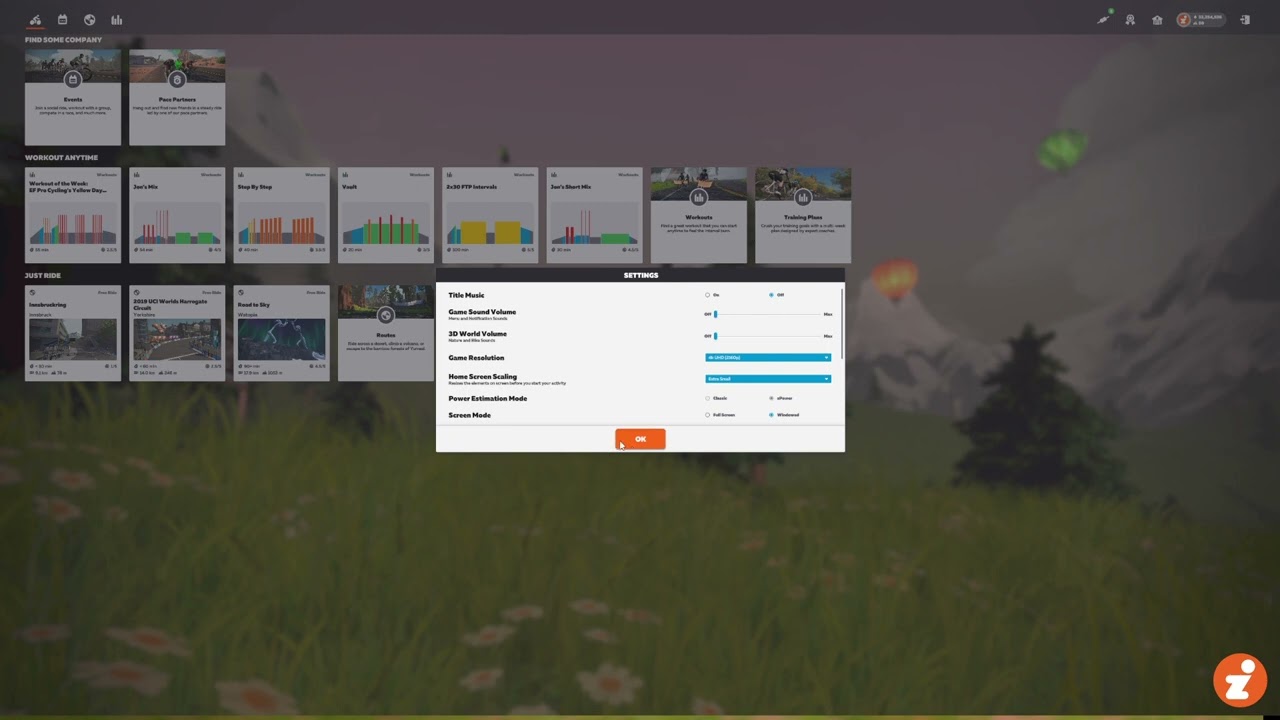The height and width of the screenshot is (720, 1280).
Task: Click the Power Estimation Mode label
Action: coord(487,398)
